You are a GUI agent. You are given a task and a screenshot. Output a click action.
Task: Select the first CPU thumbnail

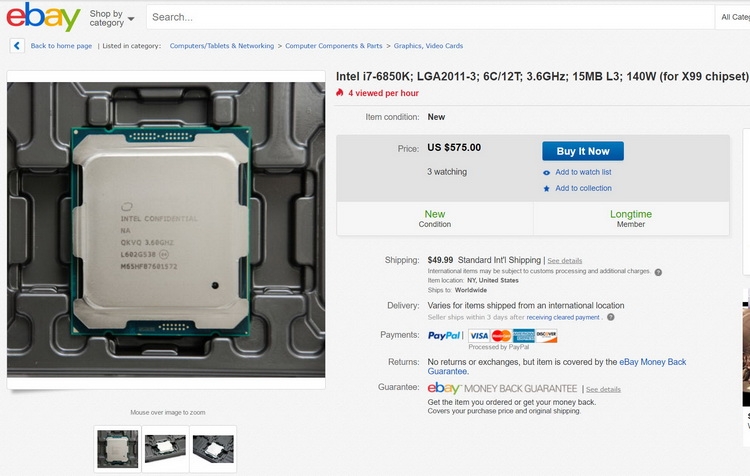[118, 449]
